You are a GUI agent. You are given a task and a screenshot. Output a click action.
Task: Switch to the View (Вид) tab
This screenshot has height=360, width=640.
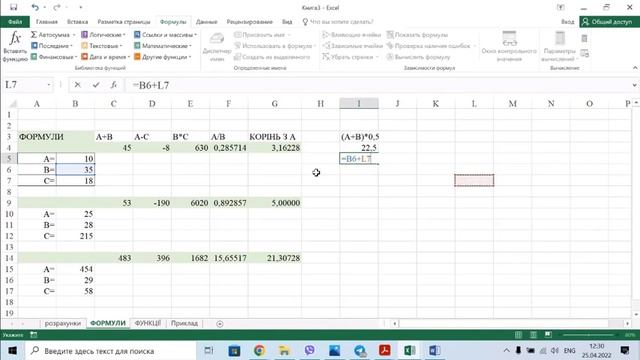[x=287, y=22]
